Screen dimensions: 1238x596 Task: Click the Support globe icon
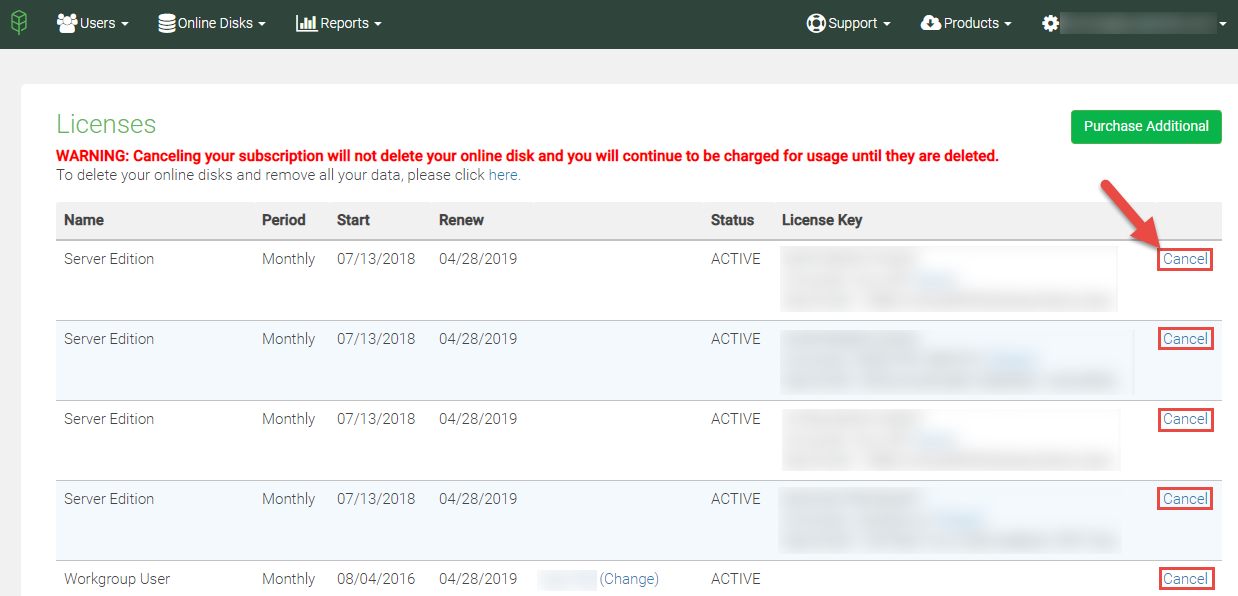coord(815,22)
